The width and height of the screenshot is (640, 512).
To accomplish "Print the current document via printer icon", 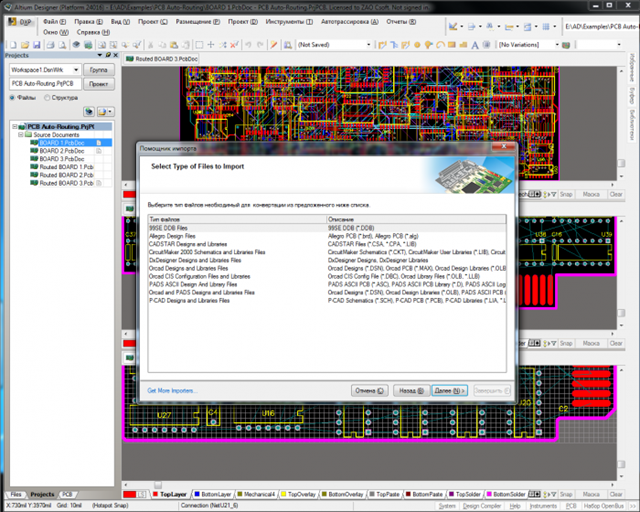I will coord(51,45).
